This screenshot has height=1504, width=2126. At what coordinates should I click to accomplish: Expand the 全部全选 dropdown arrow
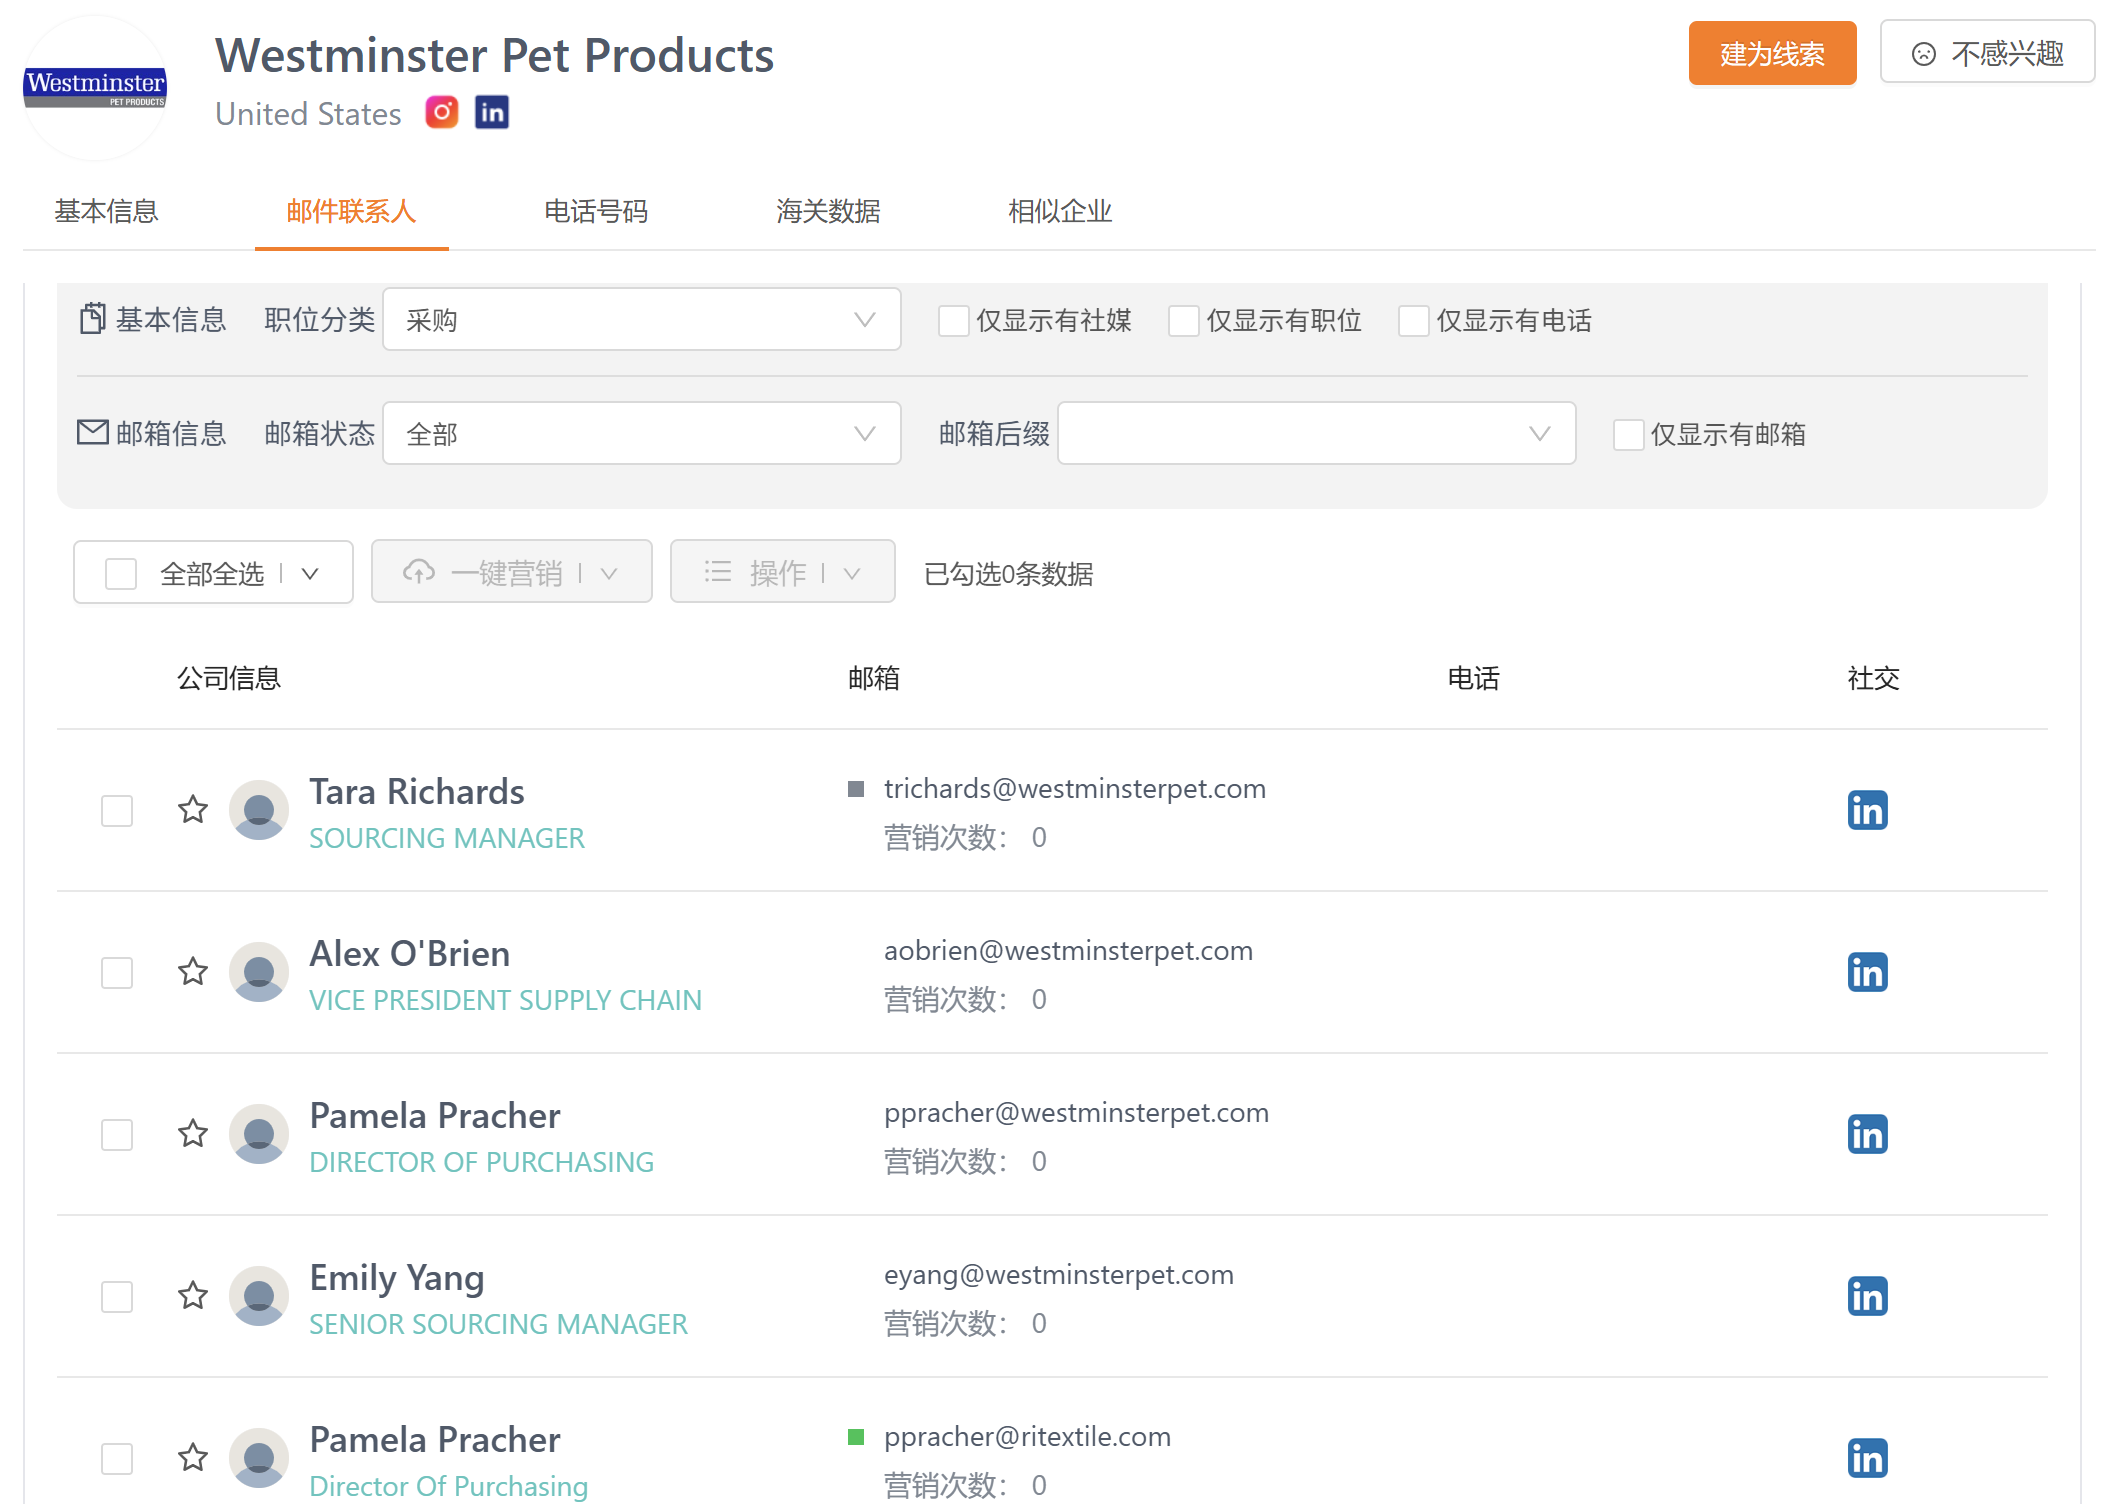click(310, 574)
